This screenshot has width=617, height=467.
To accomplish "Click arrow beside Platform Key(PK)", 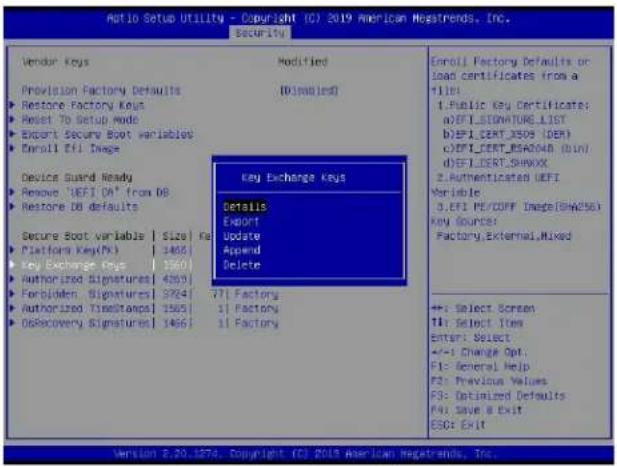I will click(12, 250).
